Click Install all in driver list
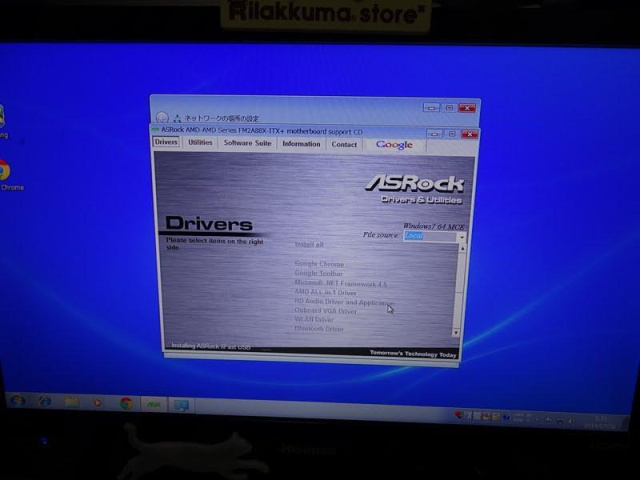The width and height of the screenshot is (640, 480). 309,244
